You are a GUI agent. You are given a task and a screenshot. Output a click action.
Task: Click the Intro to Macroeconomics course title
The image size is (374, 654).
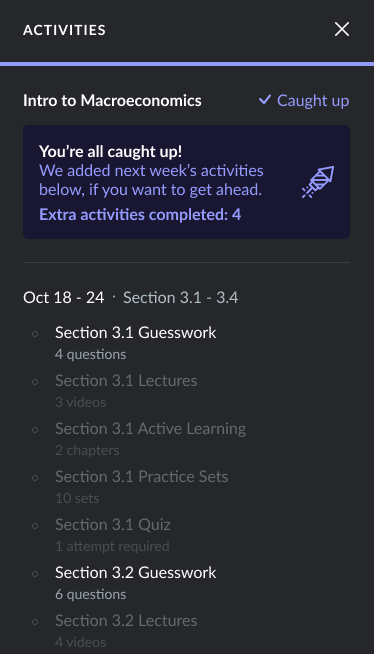coord(112,101)
